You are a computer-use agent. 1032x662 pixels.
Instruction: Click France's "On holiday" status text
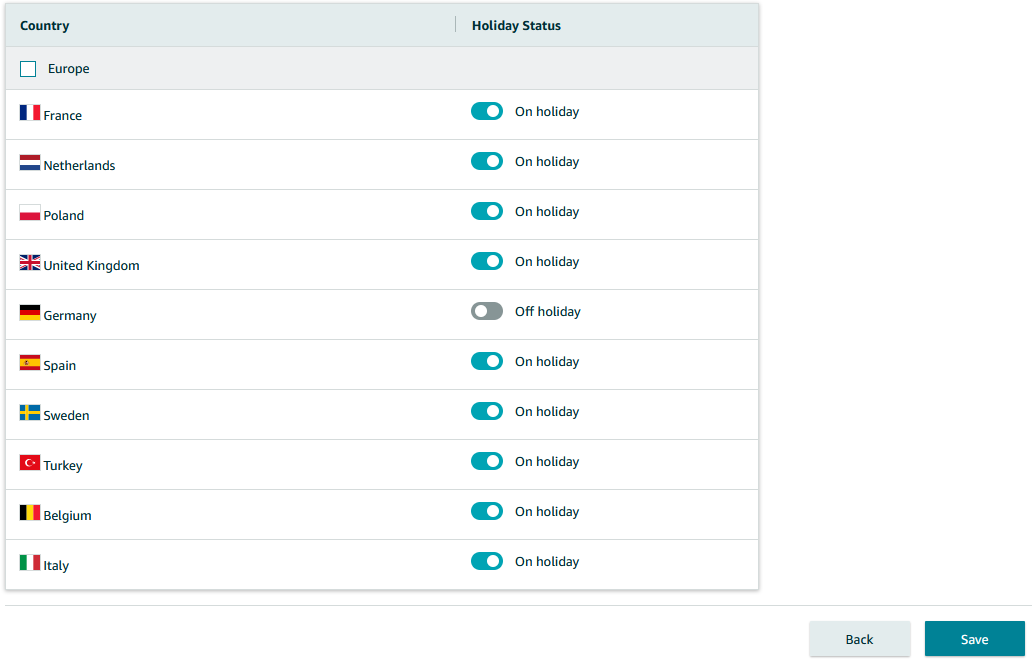[547, 112]
